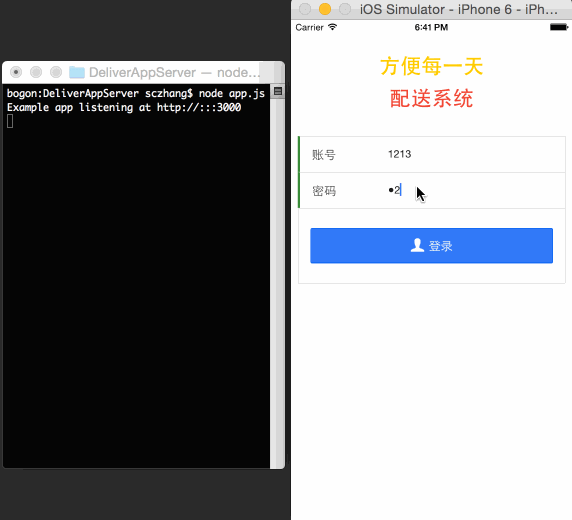Click the folder icon beside DeliverAppServer title
Image resolution: width=572 pixels, height=520 pixels.
coord(77,72)
